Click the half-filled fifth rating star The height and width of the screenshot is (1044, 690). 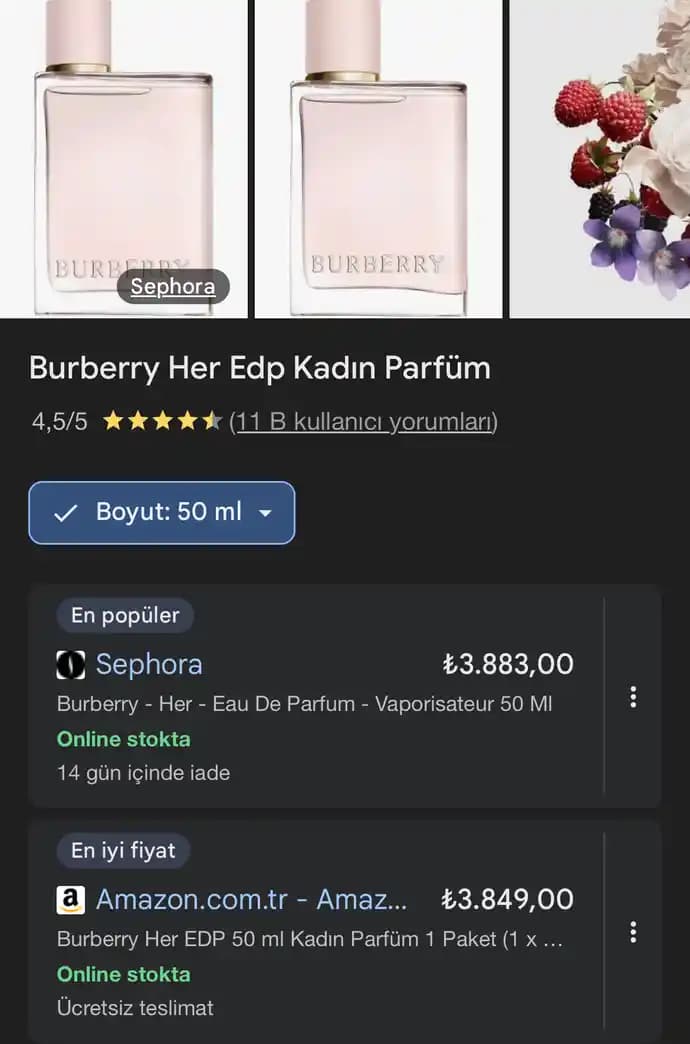[213, 420]
